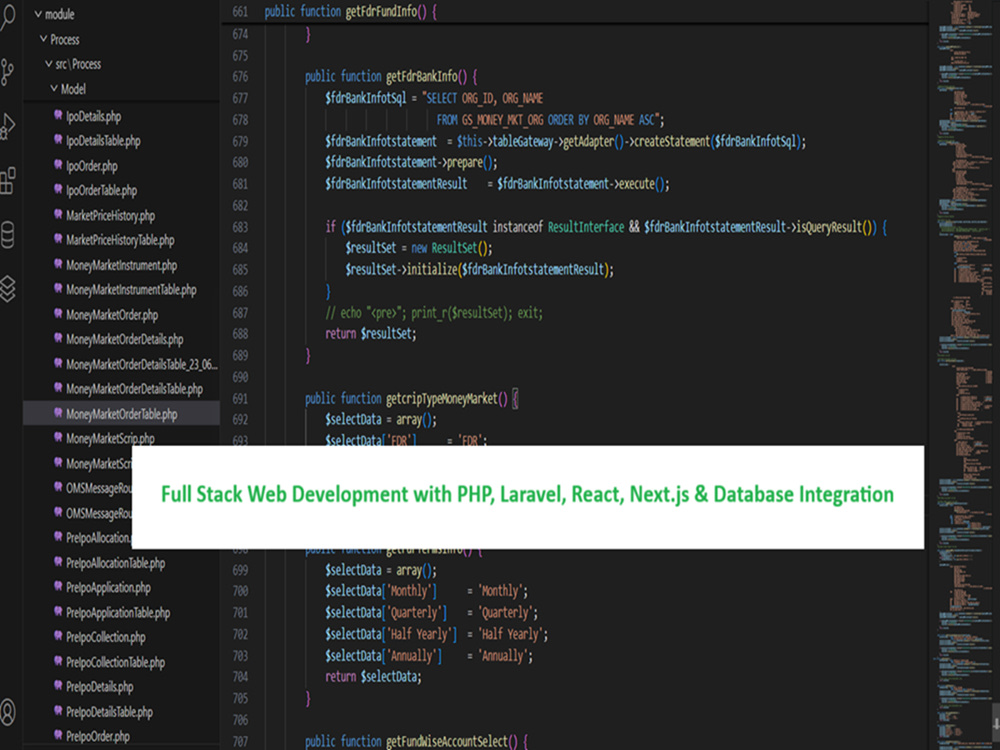Open MoneyMarketOrder.php file
This screenshot has width=1000, height=750.
(x=112, y=314)
